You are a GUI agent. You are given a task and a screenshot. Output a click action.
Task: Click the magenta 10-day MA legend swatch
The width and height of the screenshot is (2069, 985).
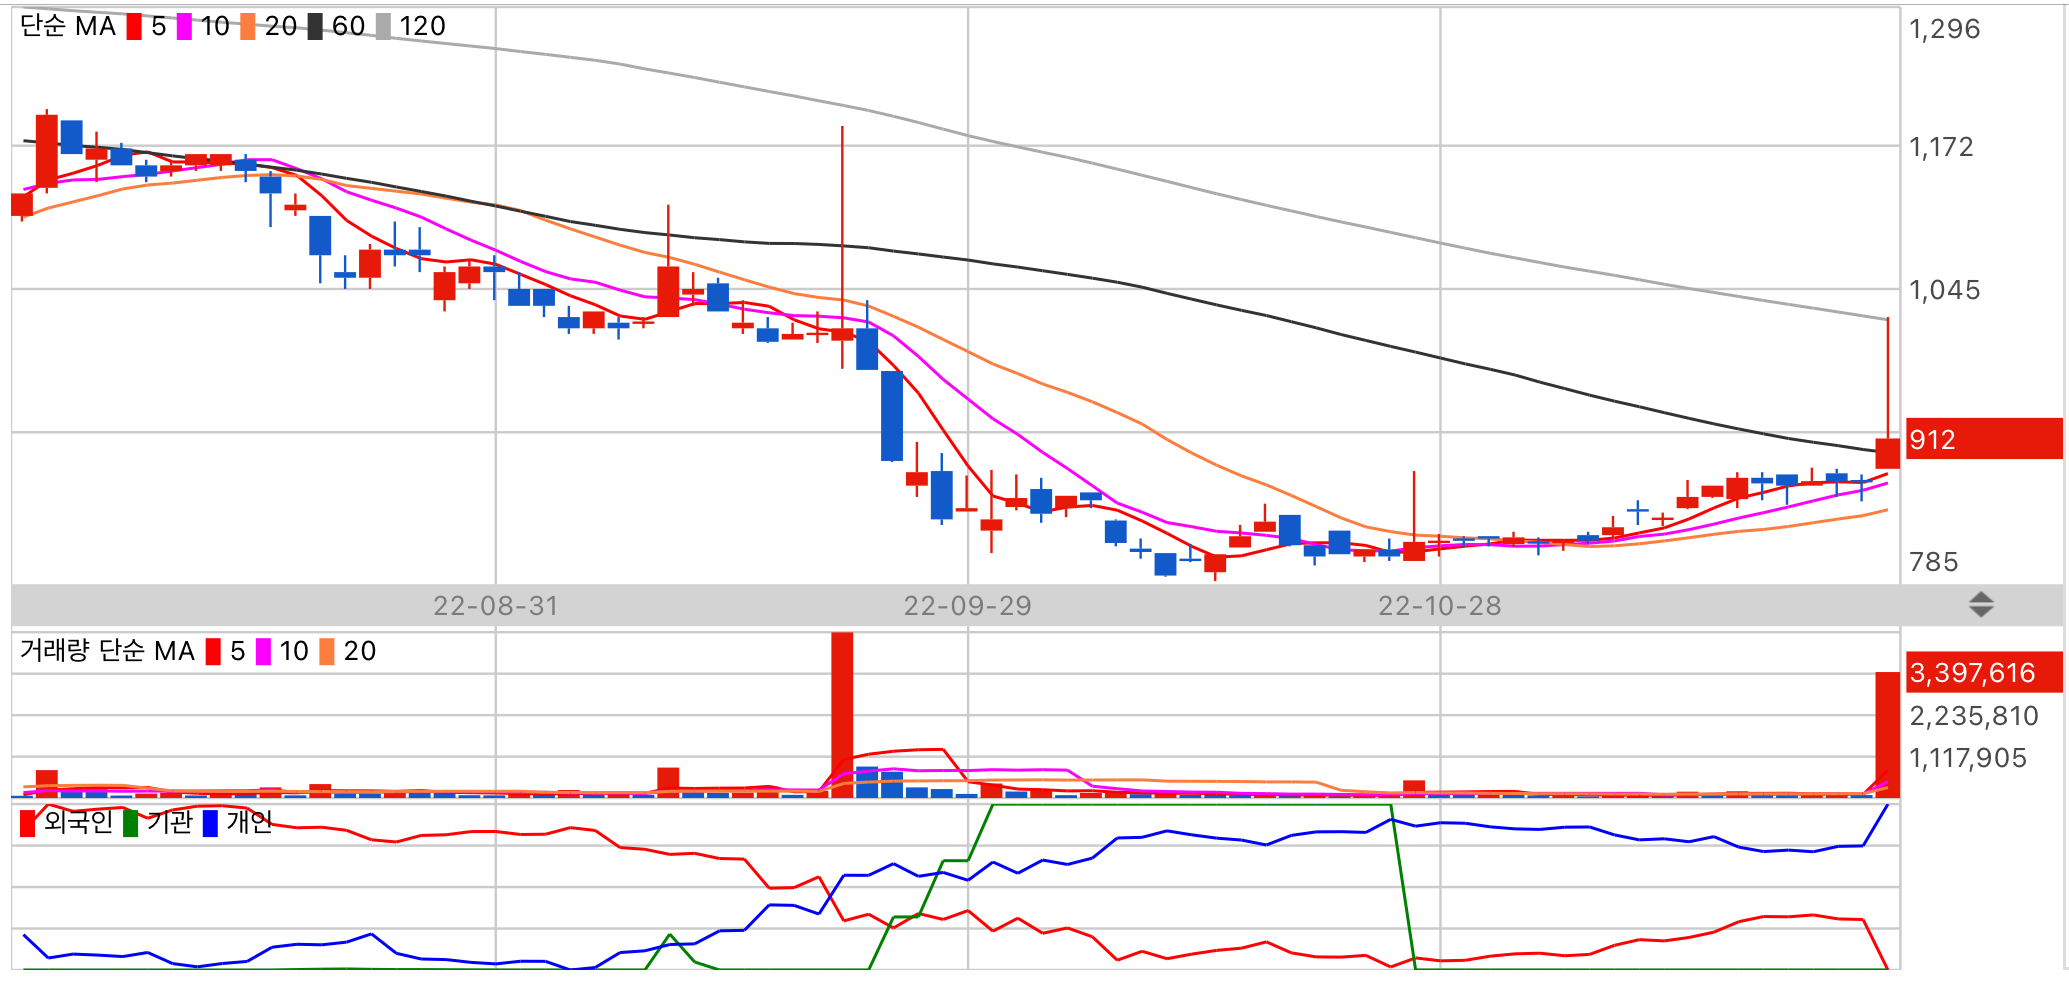click(x=184, y=27)
